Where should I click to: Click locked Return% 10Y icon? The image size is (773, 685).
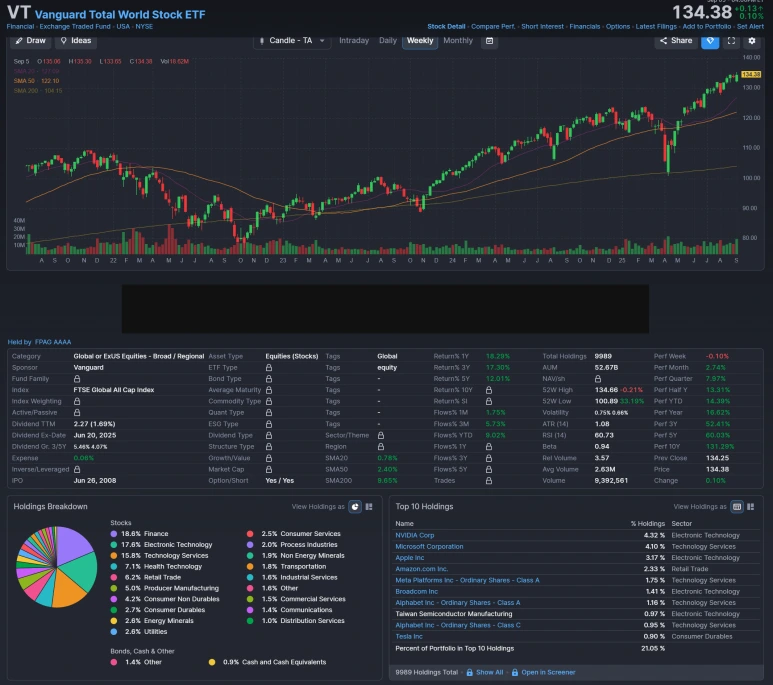point(489,390)
